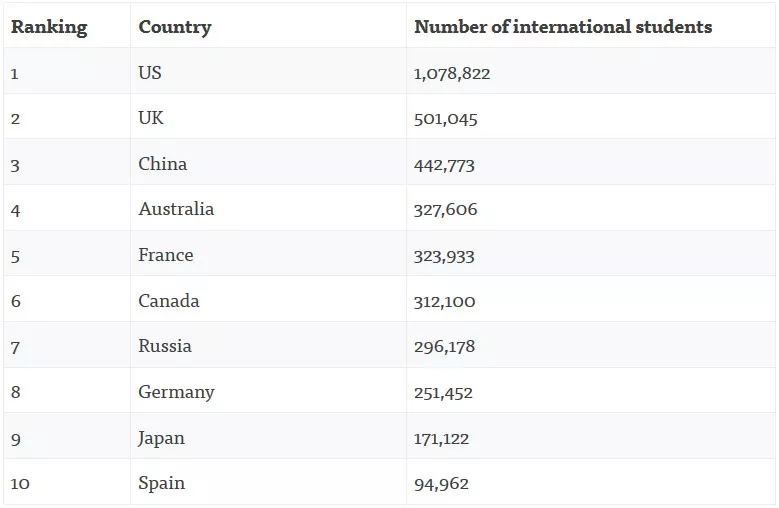779x508 pixels.
Task: Click the France country cell
Action: [x=166, y=255]
